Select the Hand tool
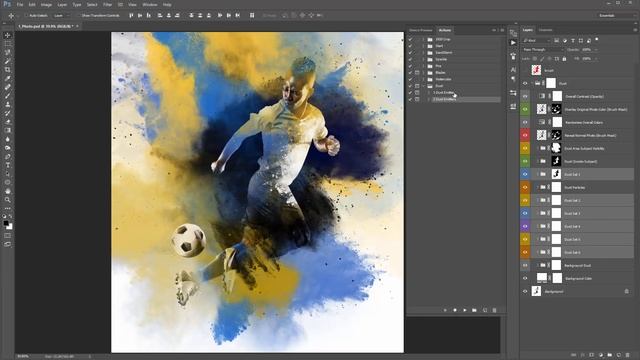 (x=7, y=191)
